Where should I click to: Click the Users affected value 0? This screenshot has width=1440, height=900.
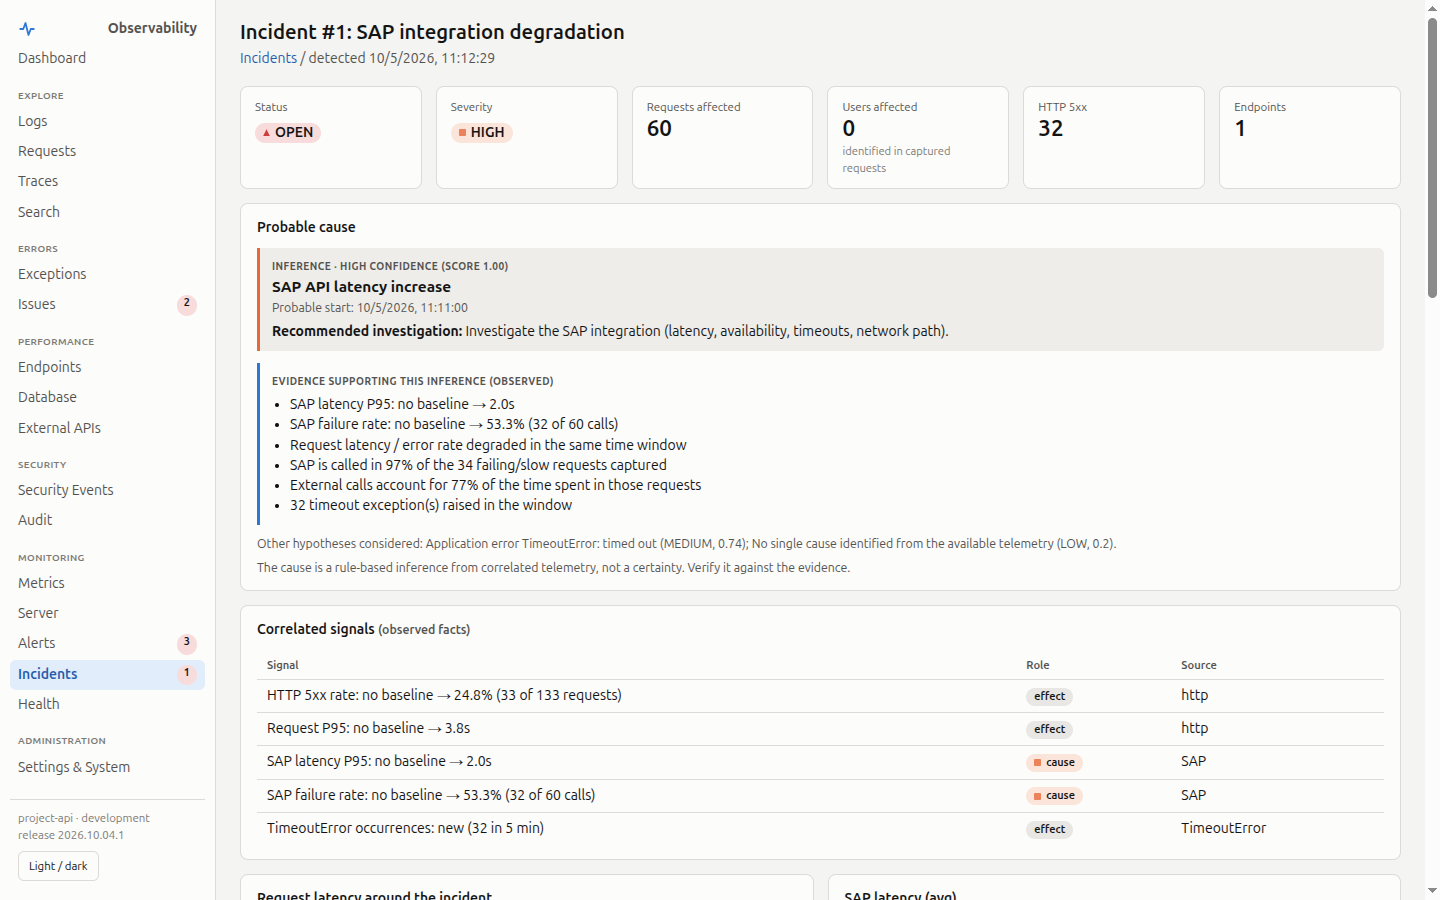tap(849, 128)
